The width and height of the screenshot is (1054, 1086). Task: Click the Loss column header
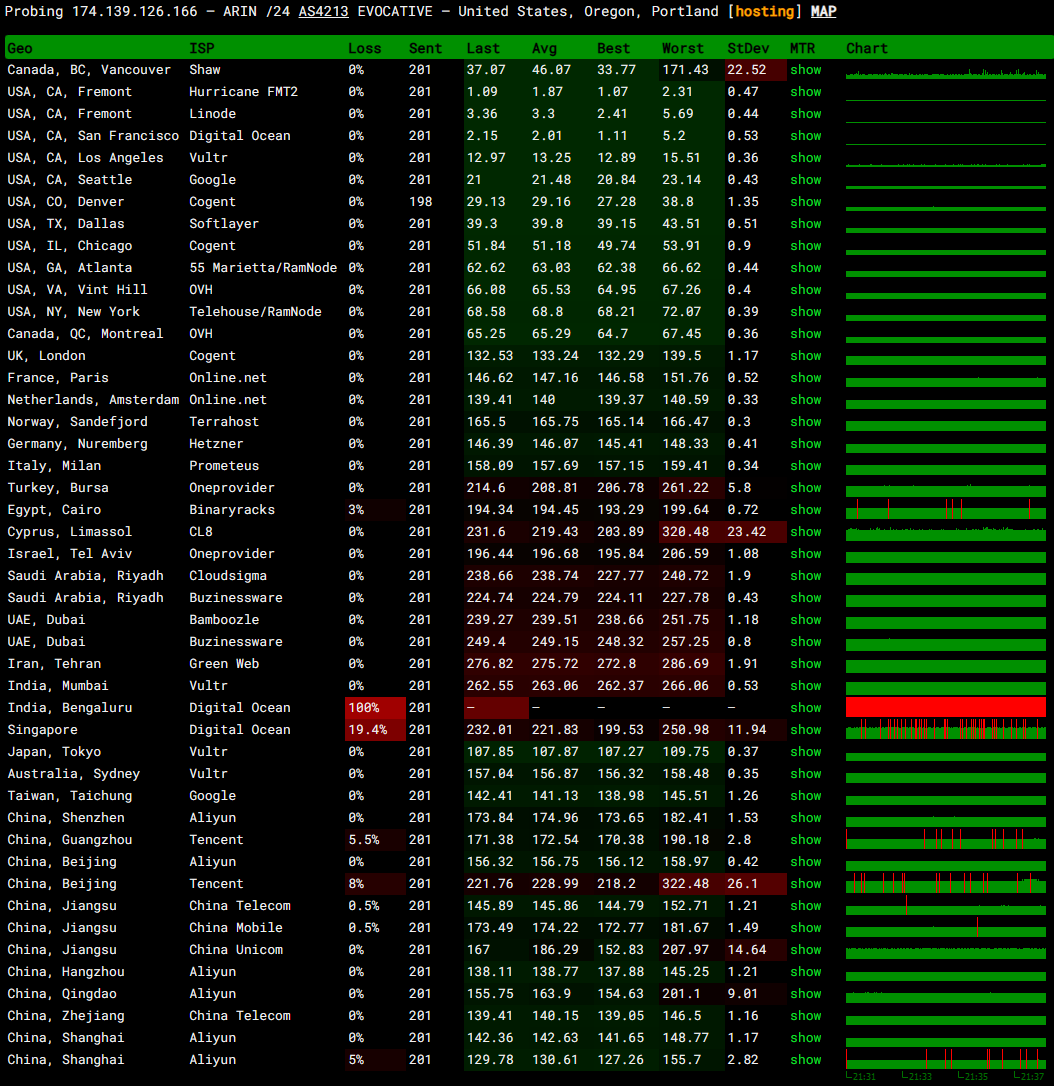[365, 48]
